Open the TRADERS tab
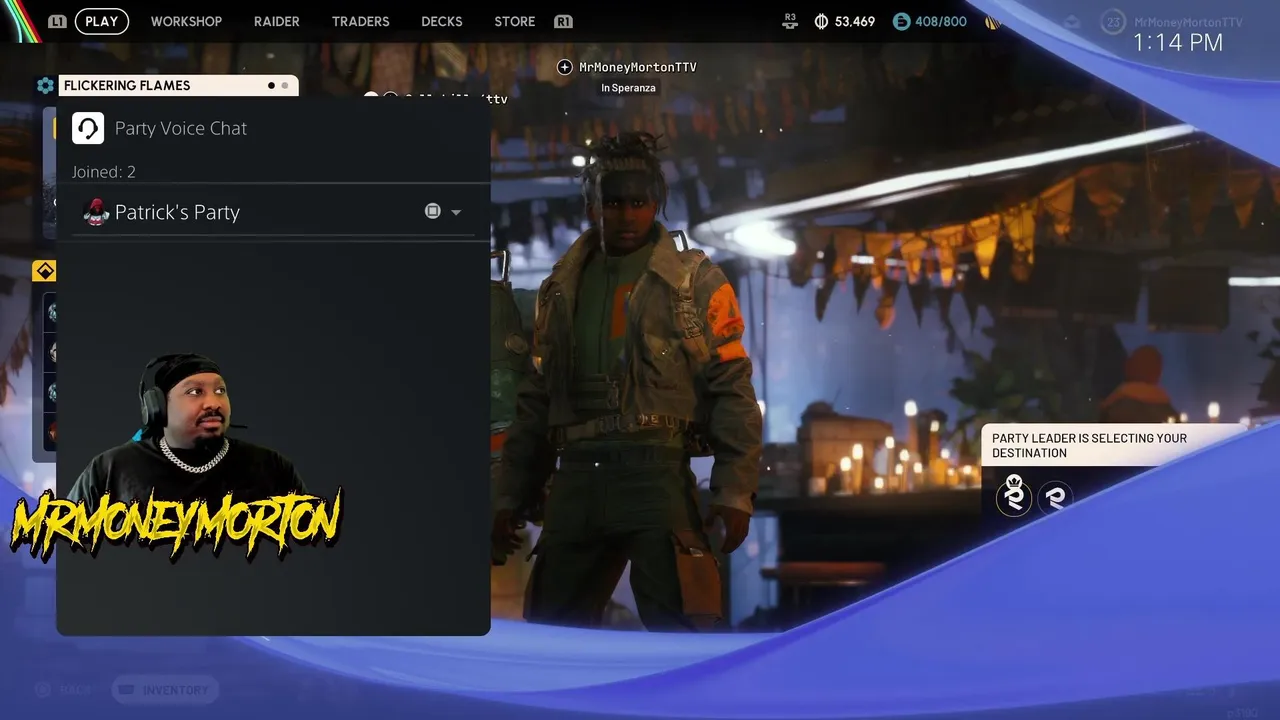This screenshot has height=720, width=1280. tap(360, 21)
